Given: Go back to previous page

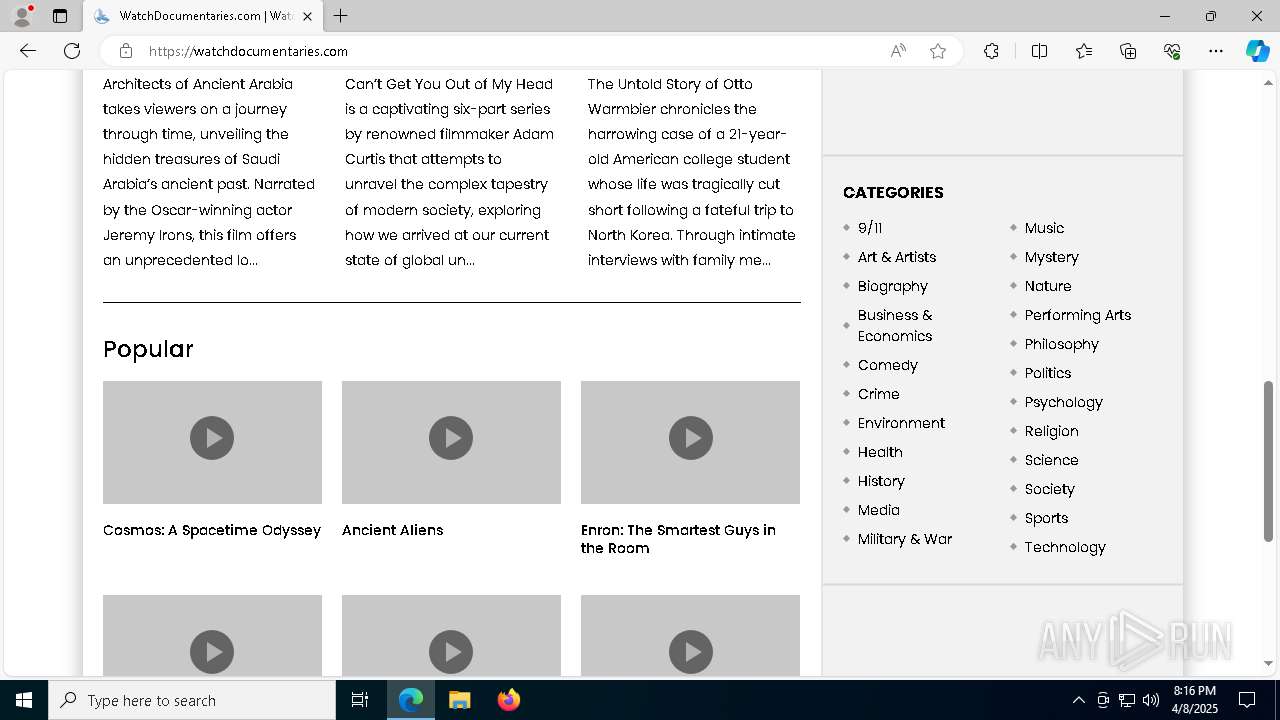Looking at the screenshot, I should [x=28, y=51].
